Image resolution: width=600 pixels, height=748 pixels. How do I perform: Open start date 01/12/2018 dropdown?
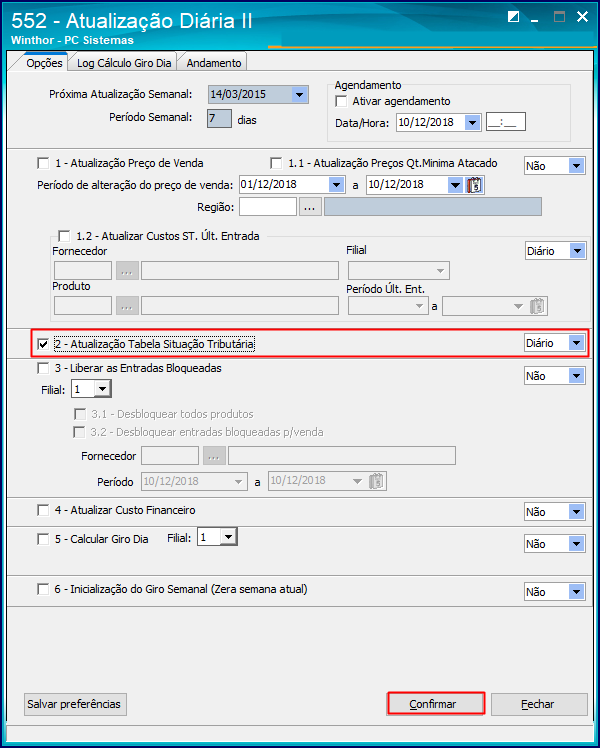point(337,185)
